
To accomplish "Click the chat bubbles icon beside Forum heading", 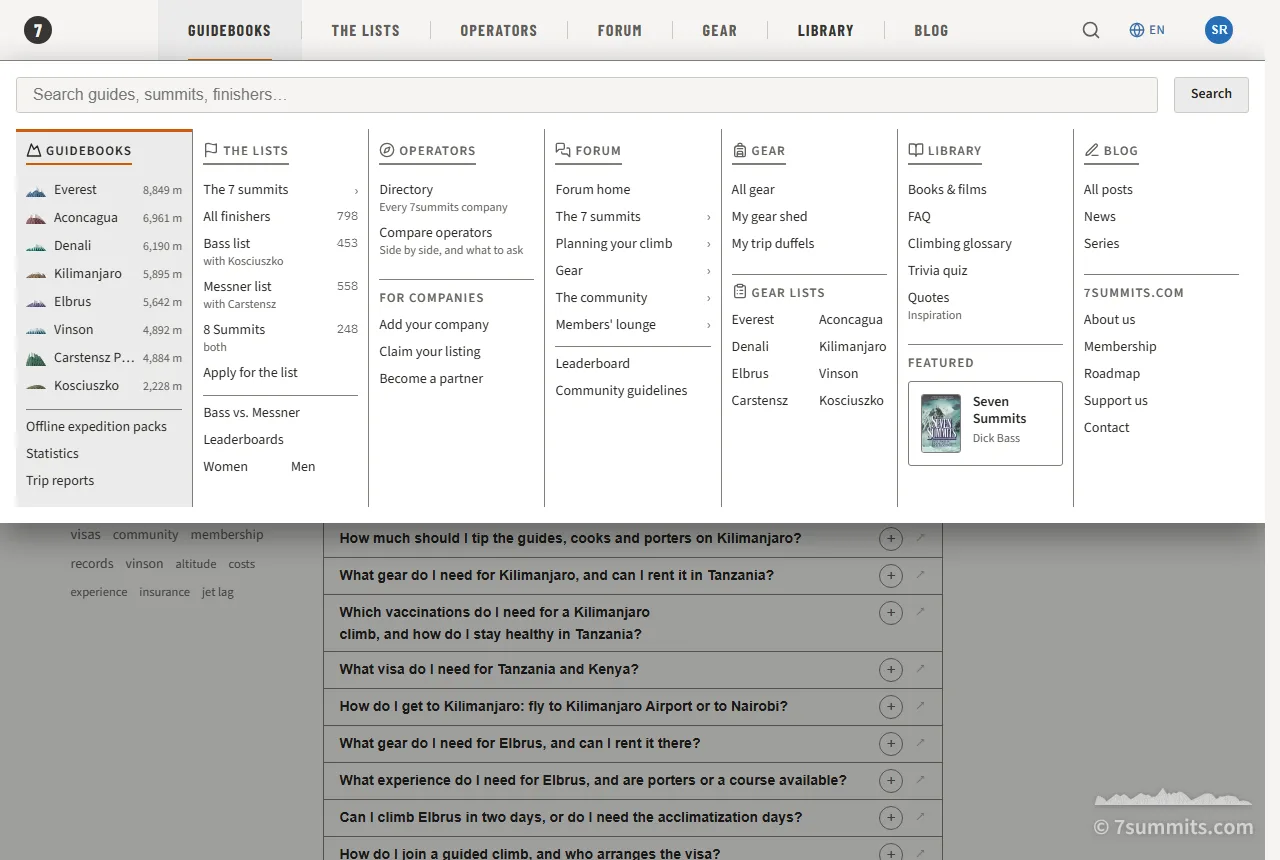I will (x=563, y=151).
